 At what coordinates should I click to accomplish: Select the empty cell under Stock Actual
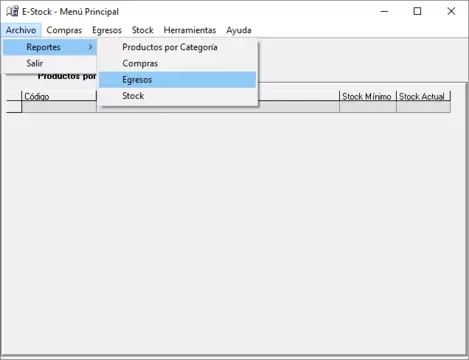(x=423, y=107)
